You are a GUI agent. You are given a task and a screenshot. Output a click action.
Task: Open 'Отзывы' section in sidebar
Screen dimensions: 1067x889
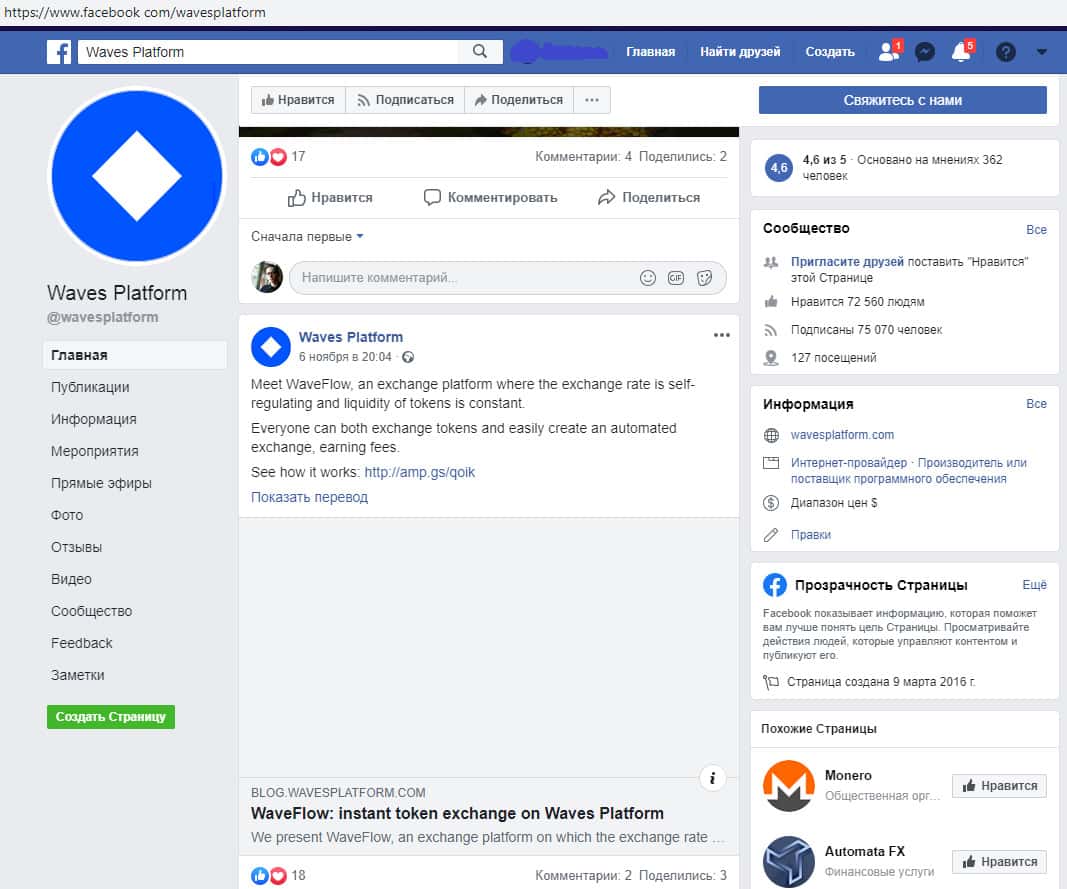tap(76, 547)
